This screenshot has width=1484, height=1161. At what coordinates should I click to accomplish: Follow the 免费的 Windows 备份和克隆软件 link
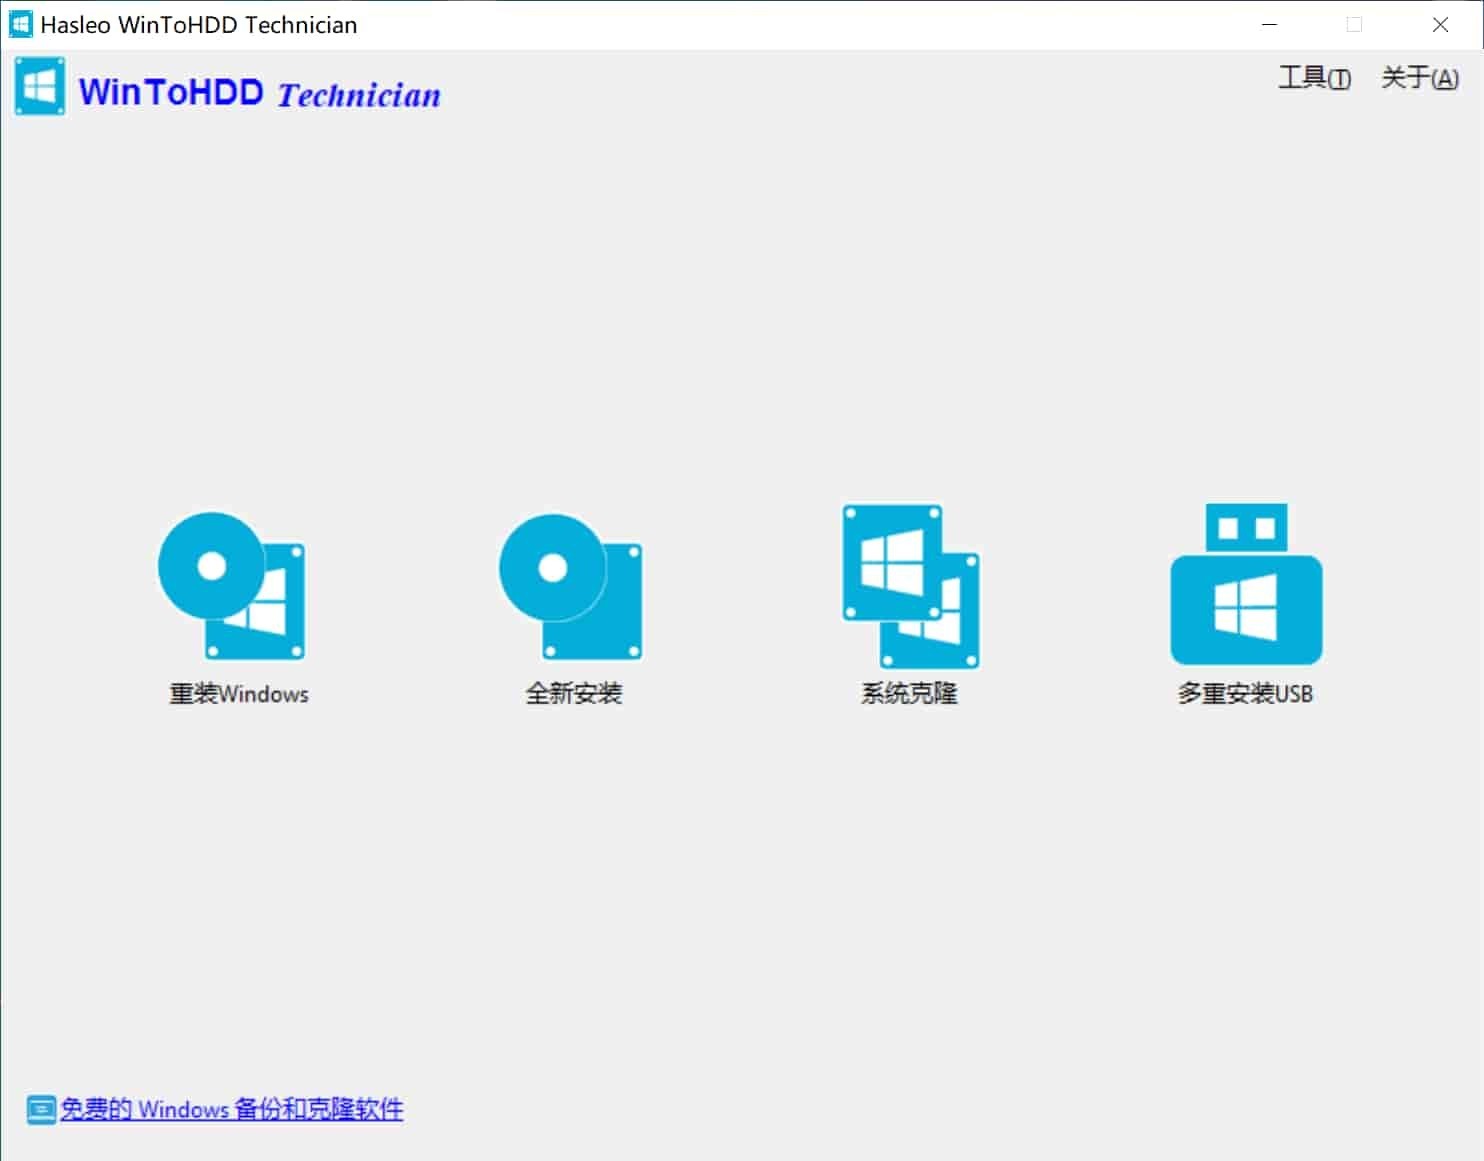[x=232, y=1109]
